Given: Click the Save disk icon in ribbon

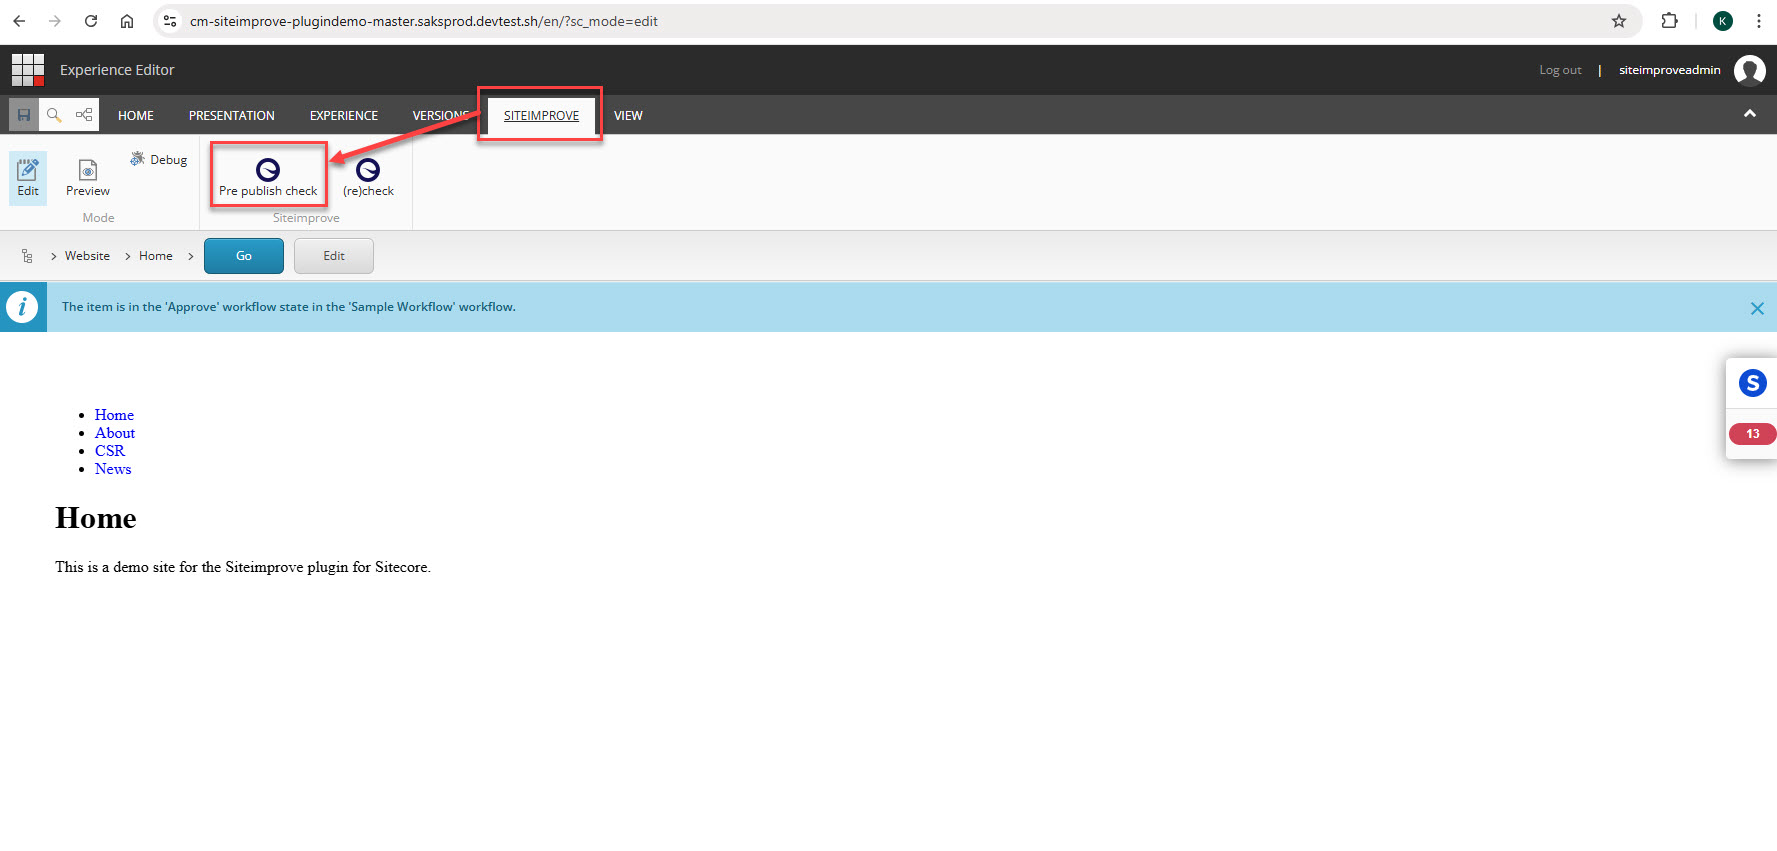Looking at the screenshot, I should click(24, 115).
